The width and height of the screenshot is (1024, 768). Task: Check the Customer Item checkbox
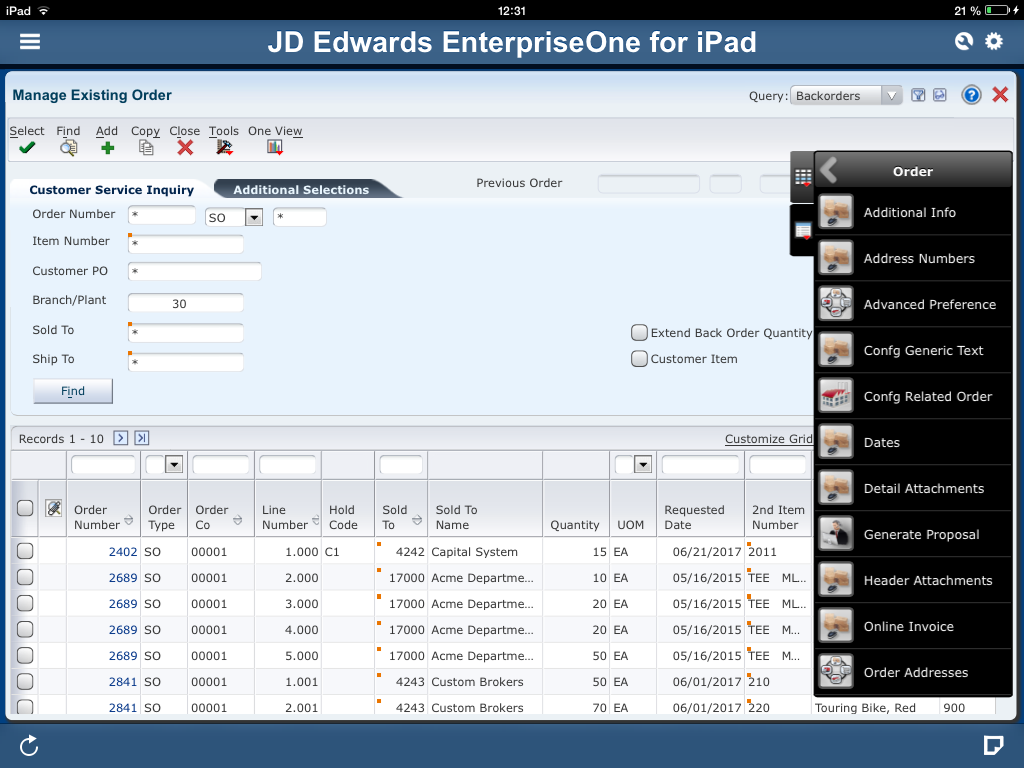tap(639, 358)
